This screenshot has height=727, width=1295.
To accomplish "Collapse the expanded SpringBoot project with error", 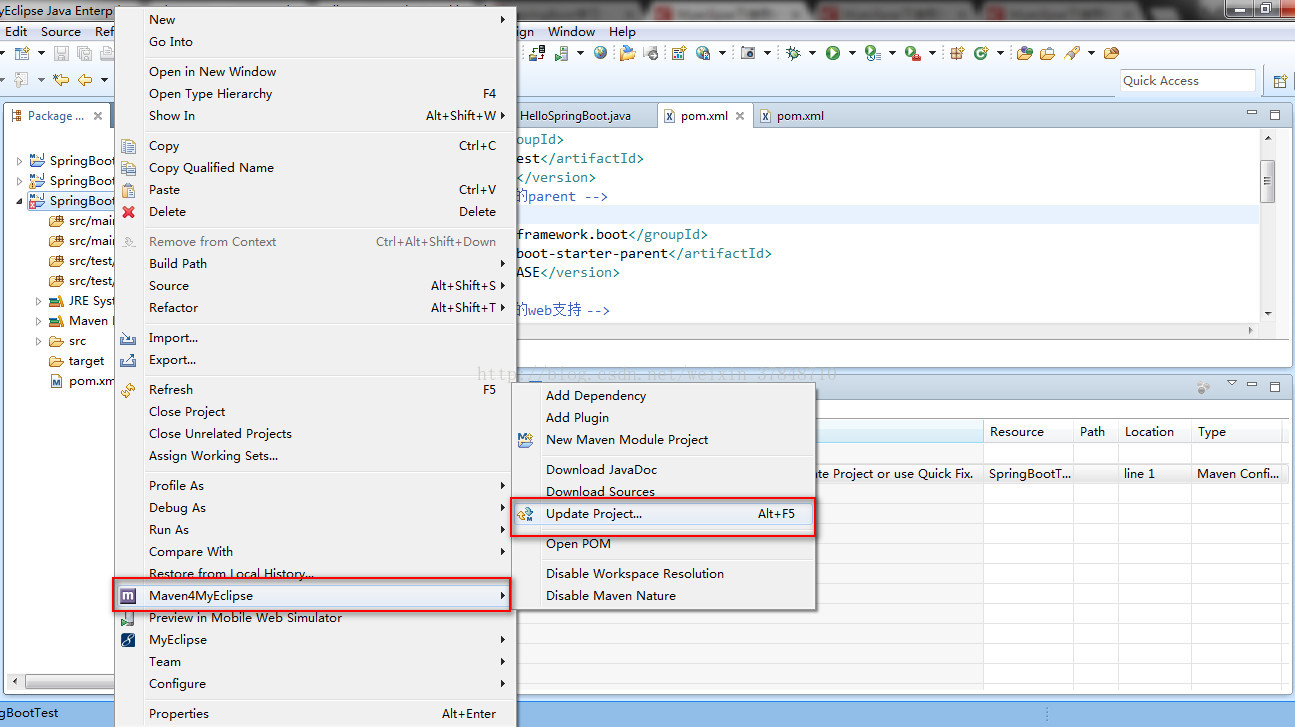I will [19, 201].
